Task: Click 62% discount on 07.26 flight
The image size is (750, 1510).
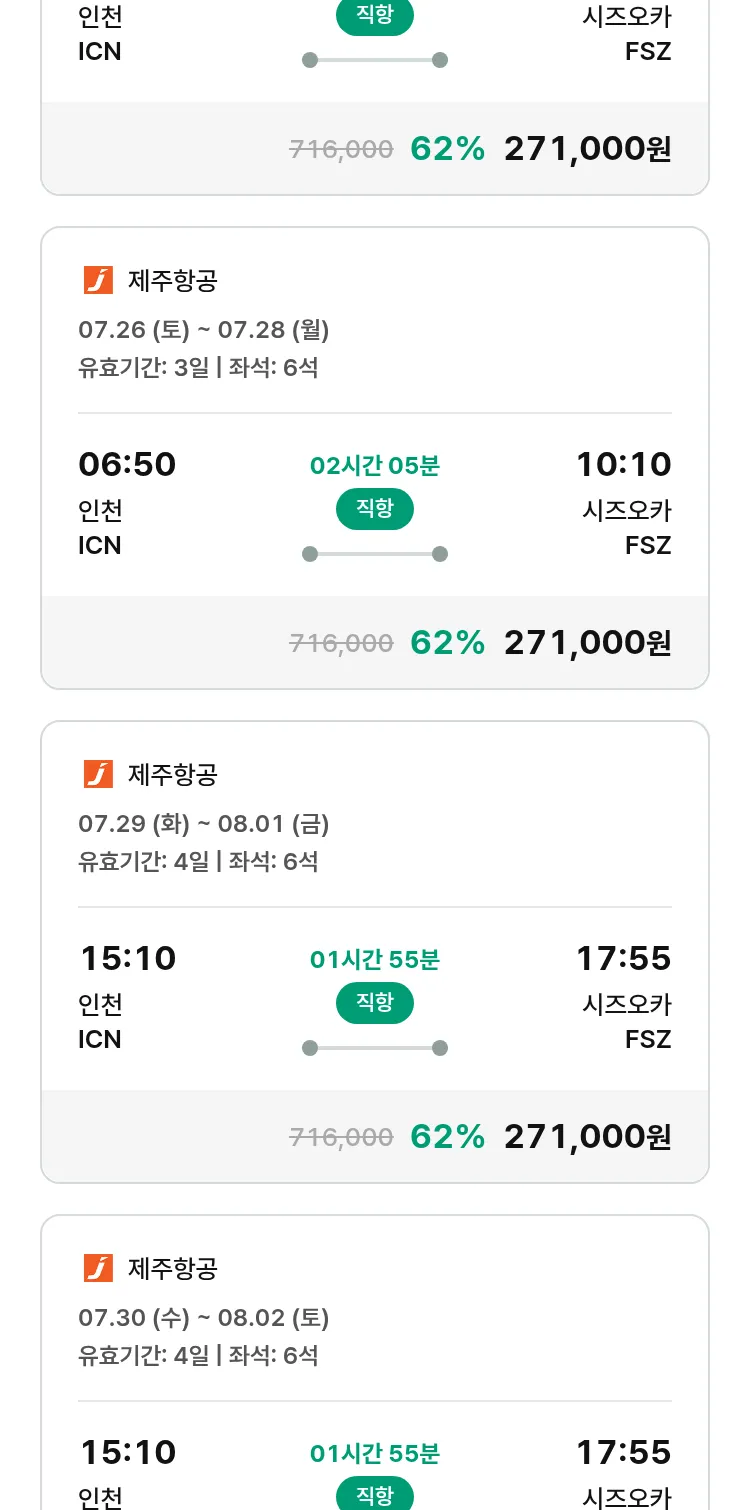Action: [x=448, y=642]
